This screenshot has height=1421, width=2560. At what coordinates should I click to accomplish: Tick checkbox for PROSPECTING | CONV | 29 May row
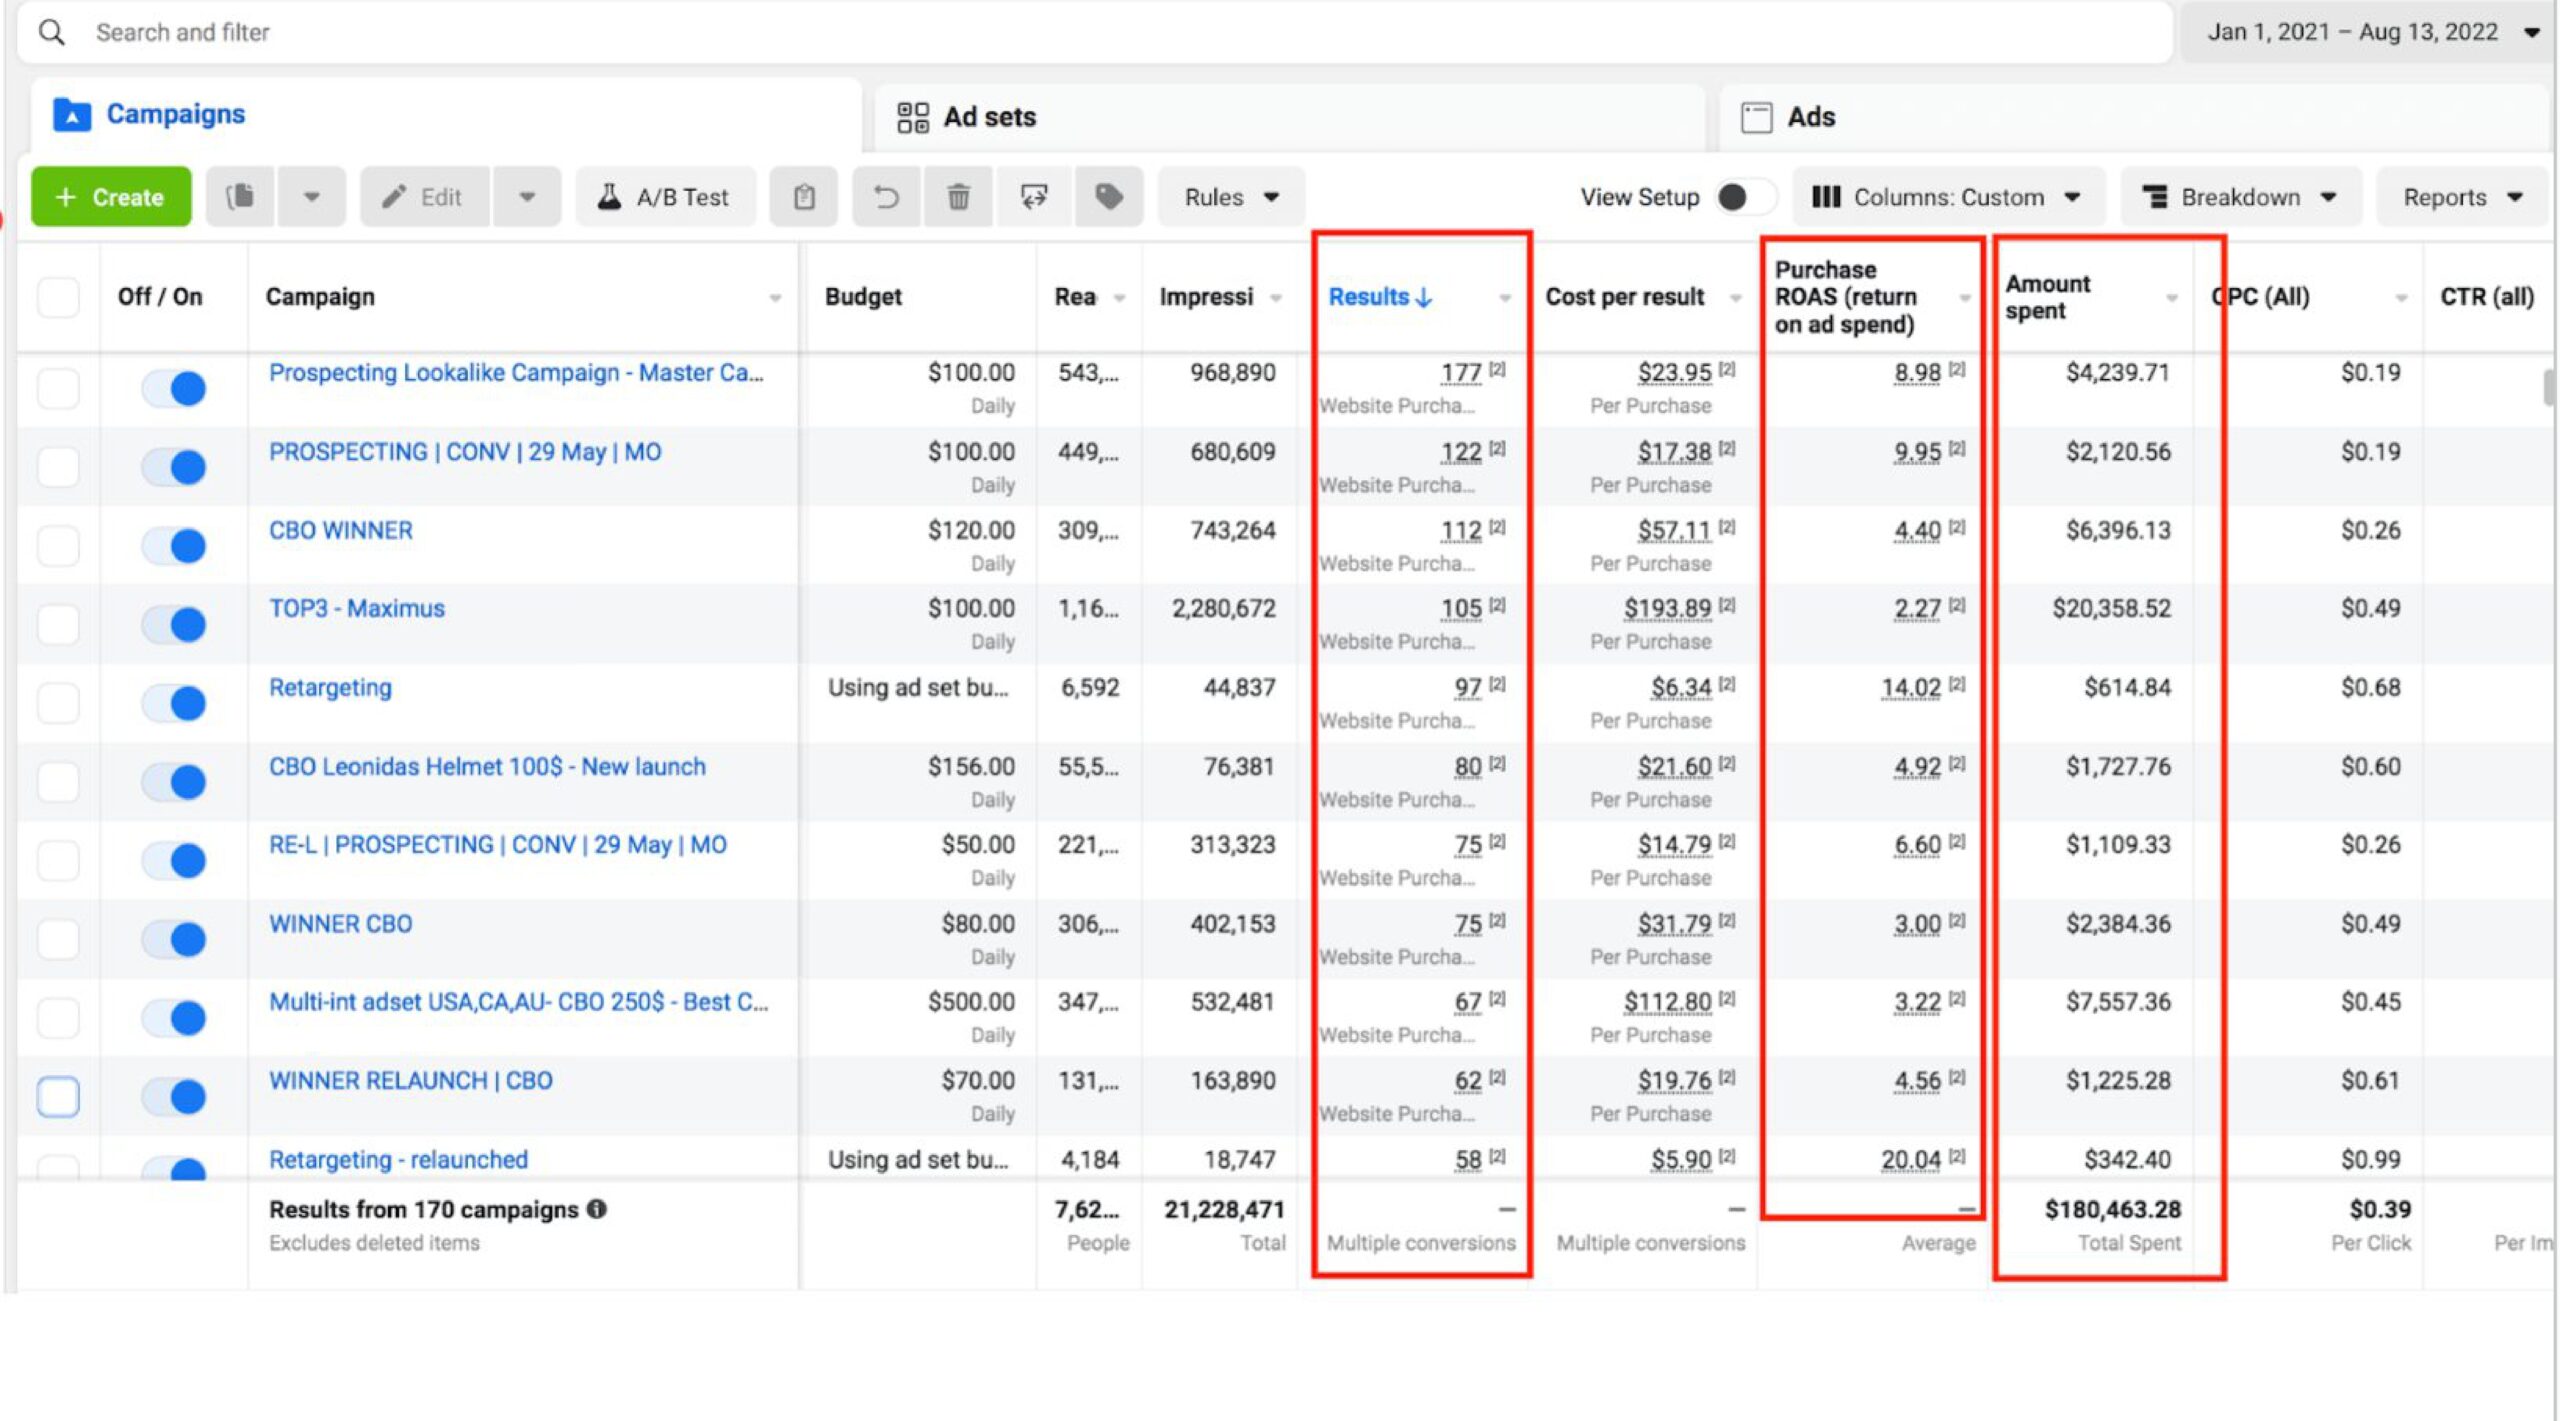coord(58,467)
